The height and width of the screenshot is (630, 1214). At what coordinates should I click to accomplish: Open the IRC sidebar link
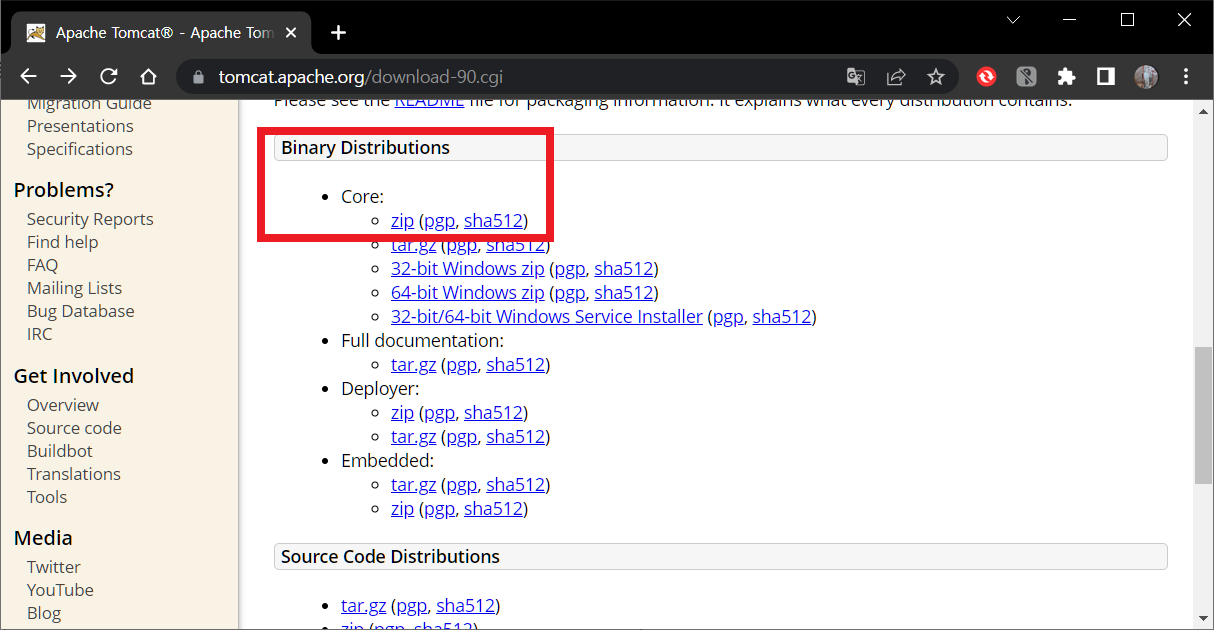click(39, 334)
